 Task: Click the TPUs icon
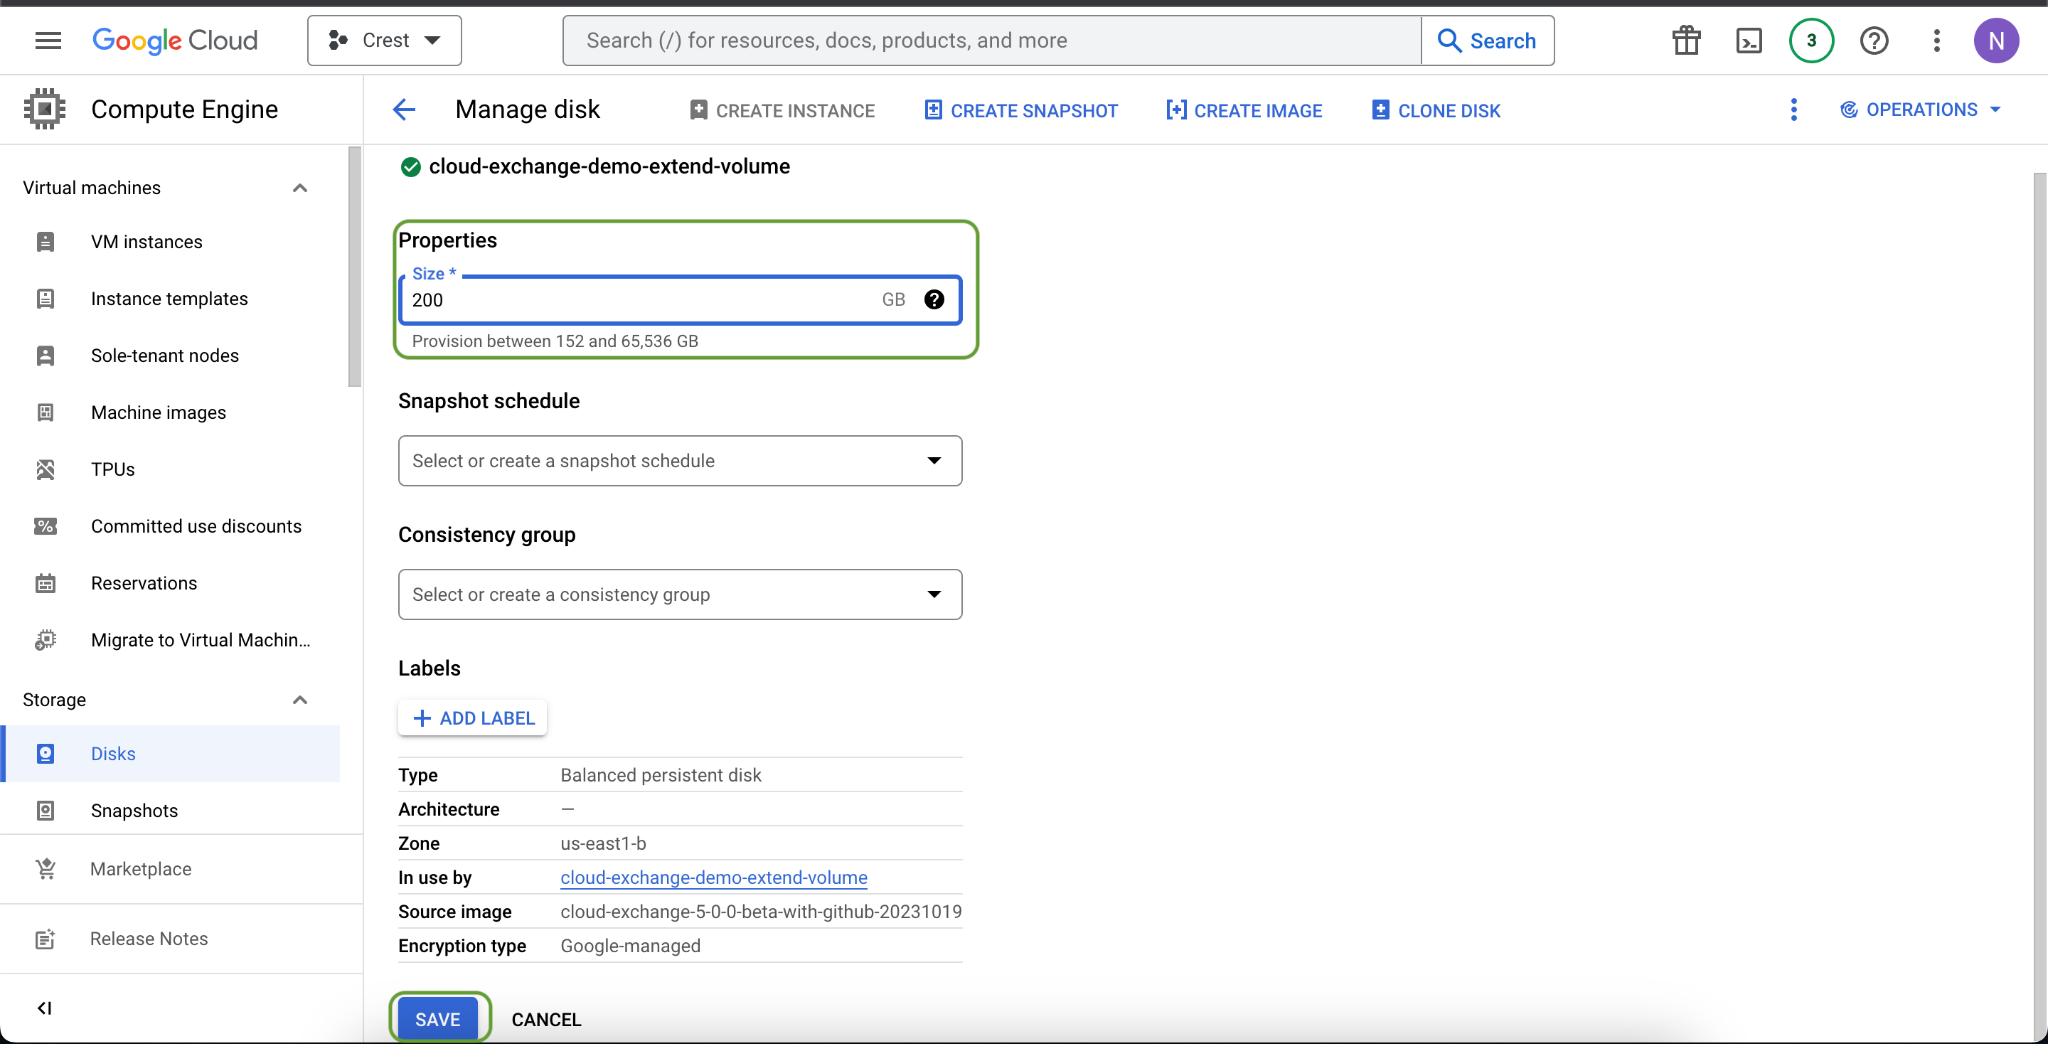(45, 470)
